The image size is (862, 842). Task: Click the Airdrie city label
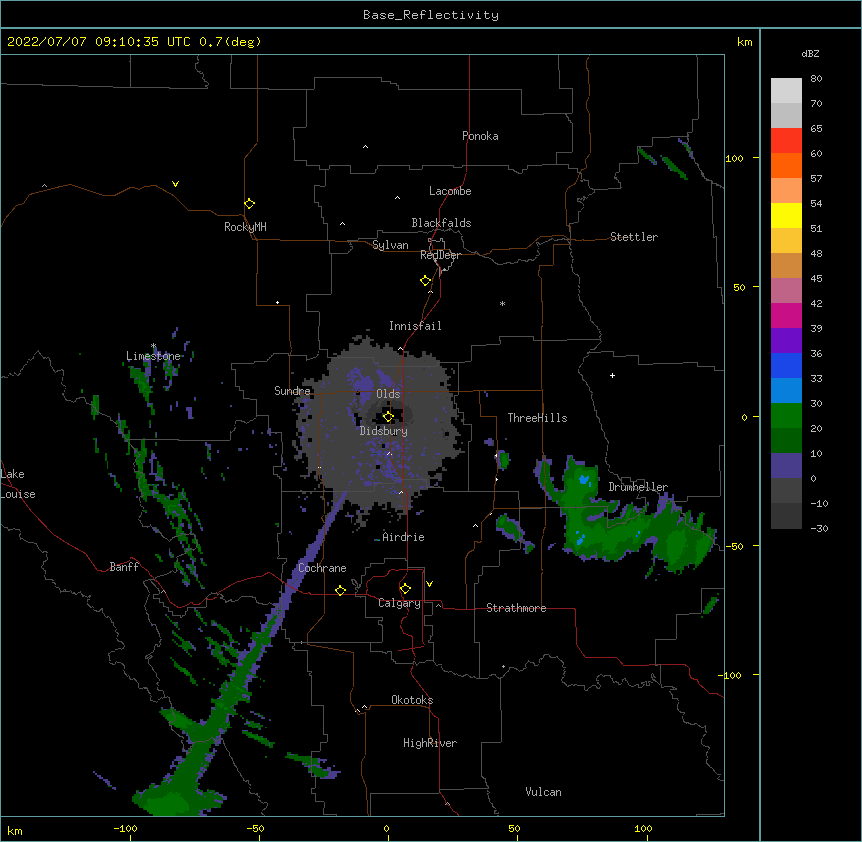(x=404, y=537)
